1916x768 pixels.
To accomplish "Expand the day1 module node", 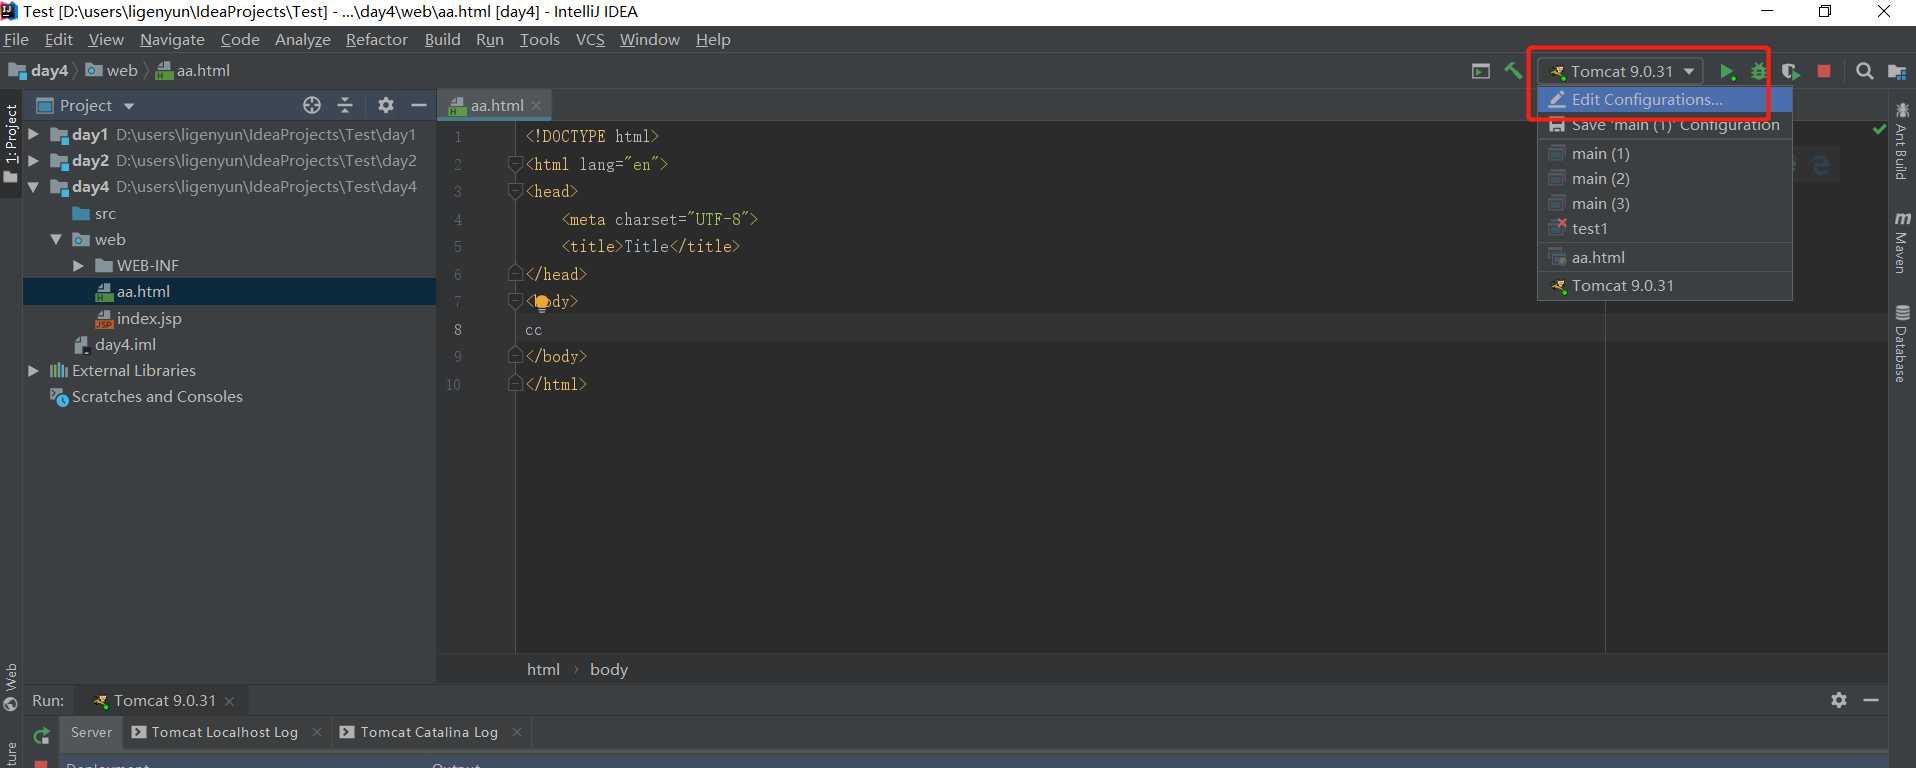I will click(x=33, y=134).
